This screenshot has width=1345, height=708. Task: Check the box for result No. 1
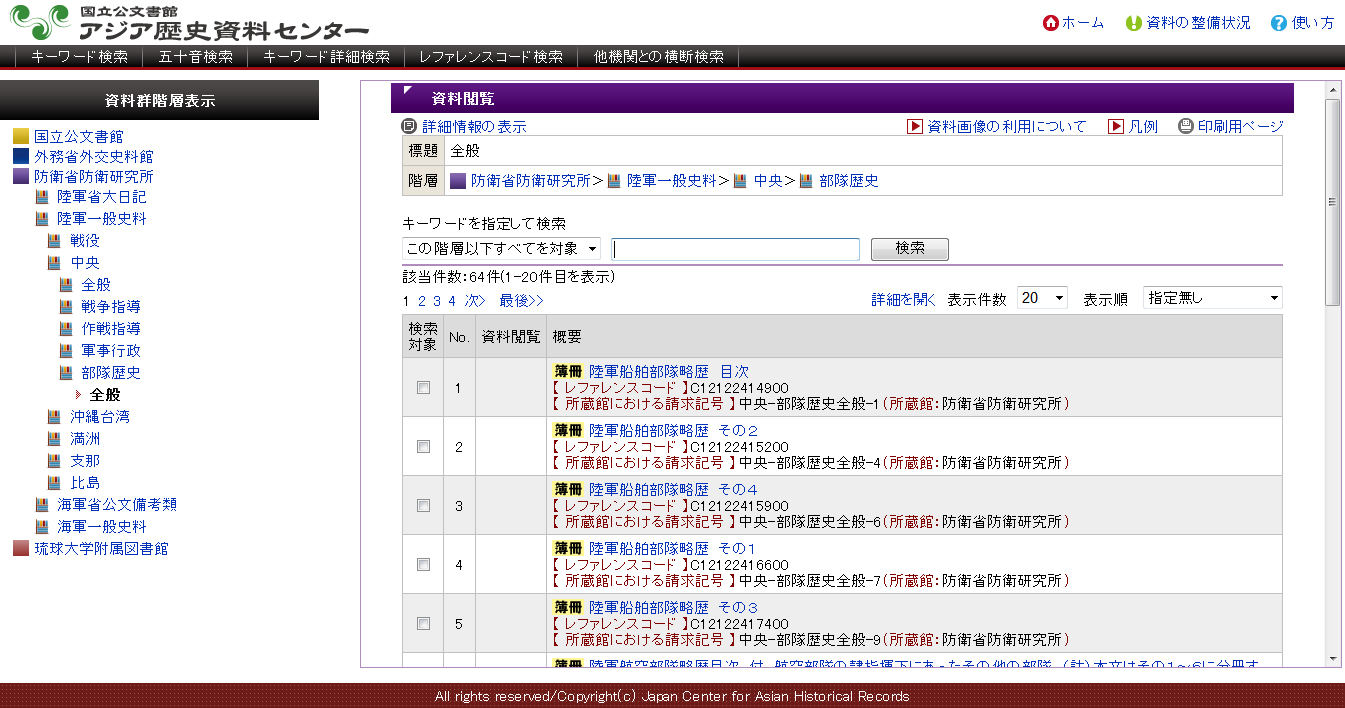(423, 387)
